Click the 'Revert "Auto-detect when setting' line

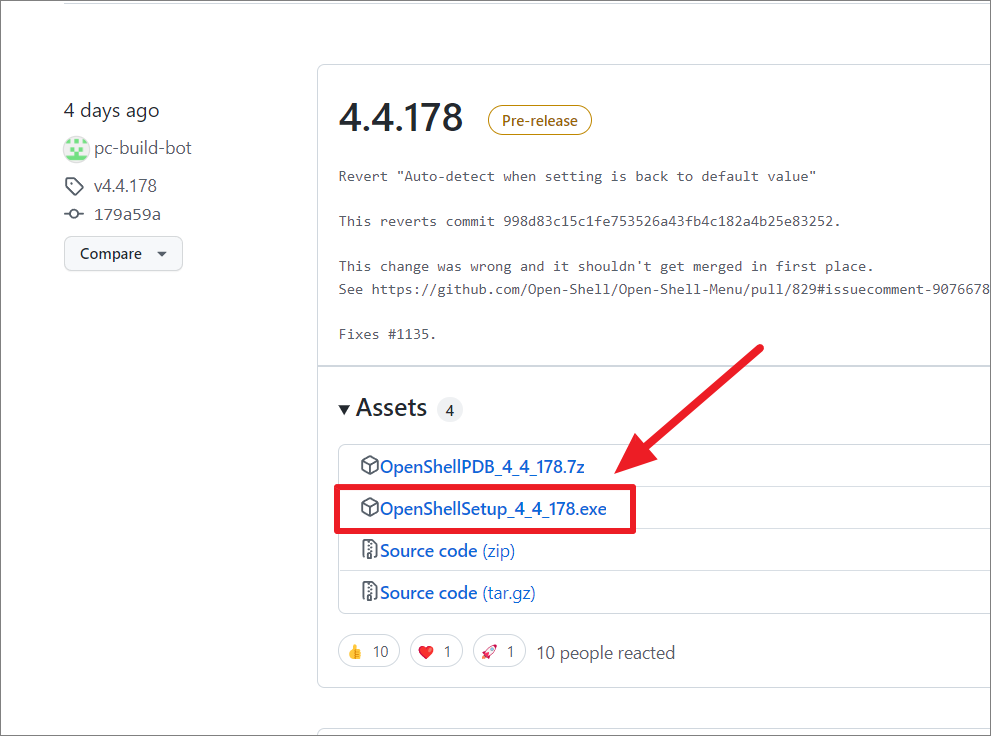pos(577,176)
